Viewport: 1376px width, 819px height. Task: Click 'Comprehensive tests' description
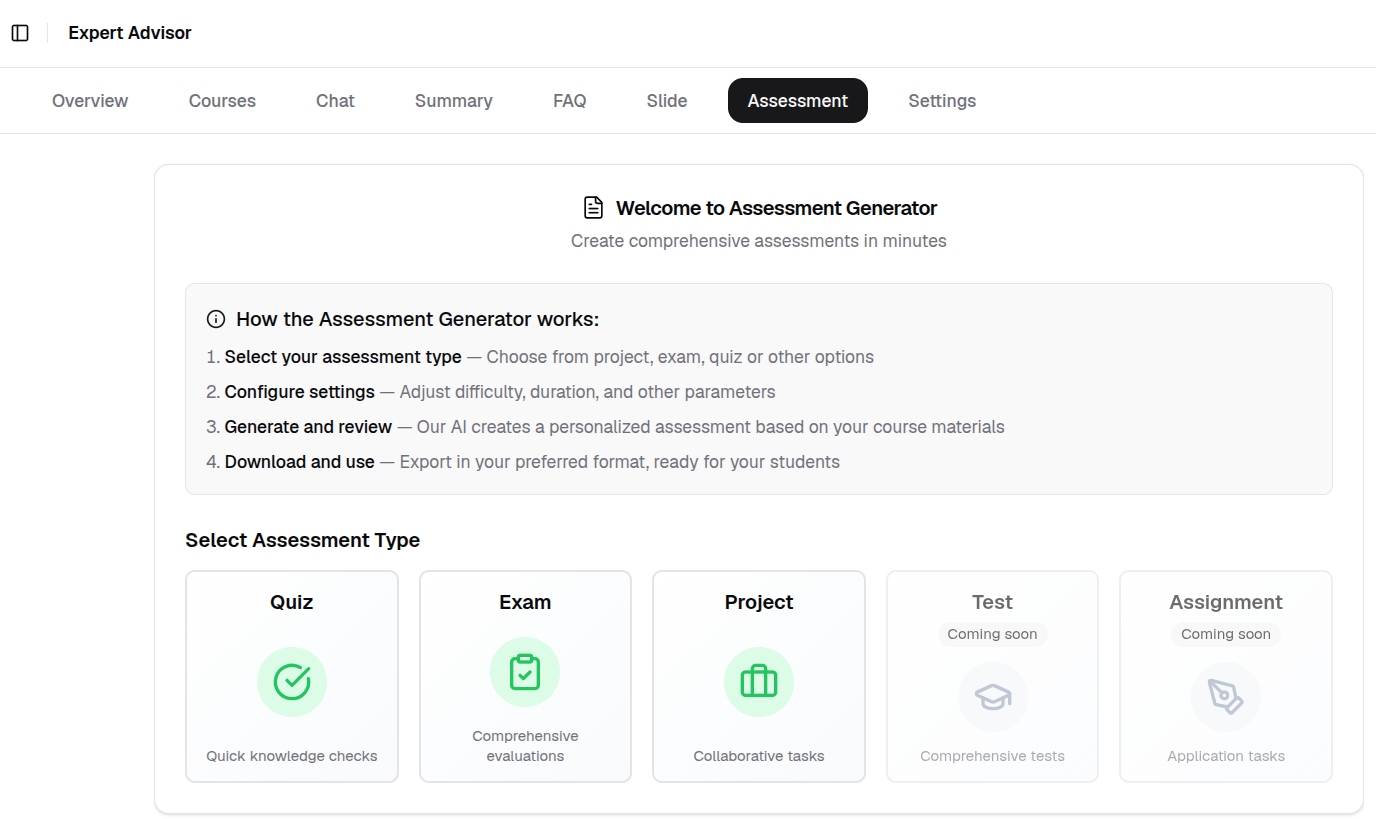993,756
